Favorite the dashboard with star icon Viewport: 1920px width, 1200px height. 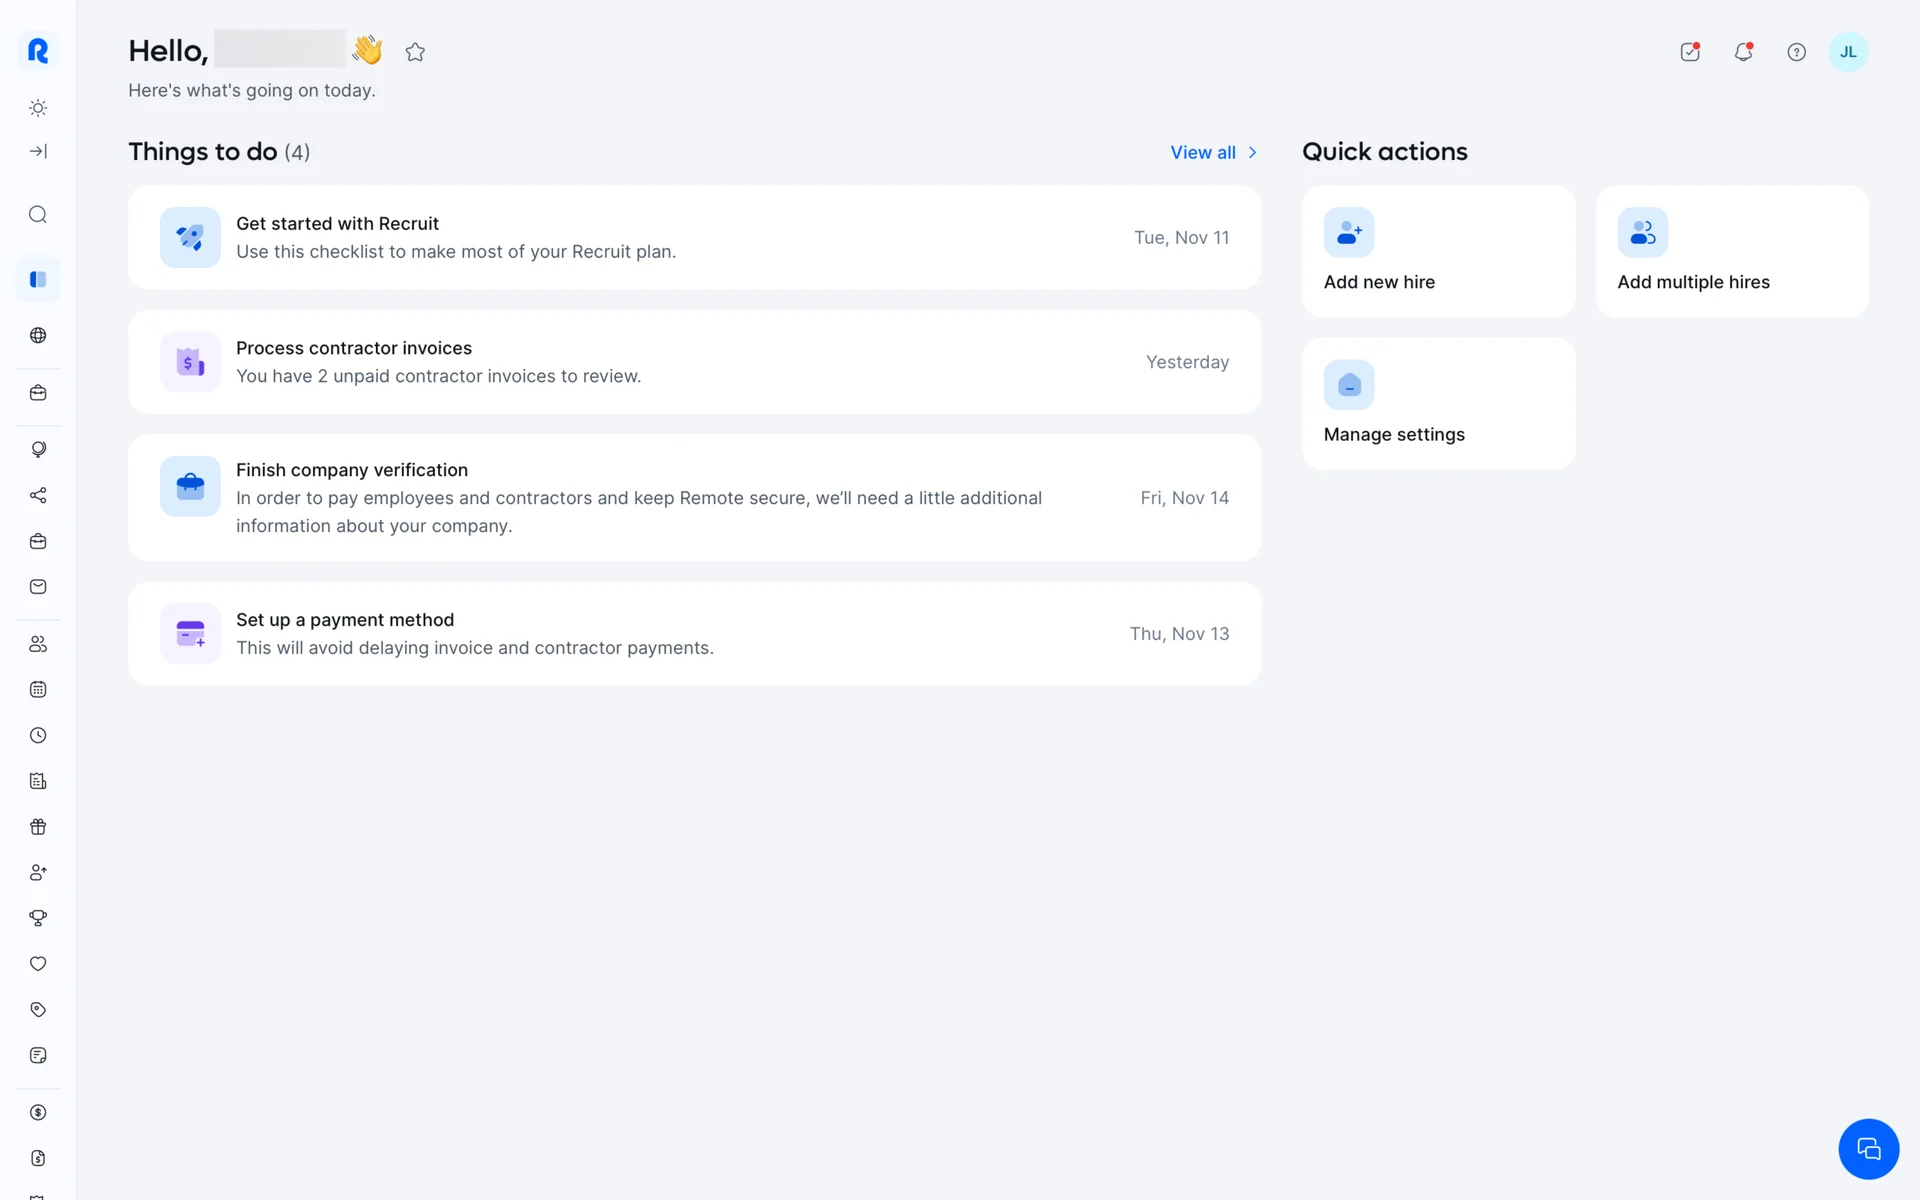tap(415, 52)
